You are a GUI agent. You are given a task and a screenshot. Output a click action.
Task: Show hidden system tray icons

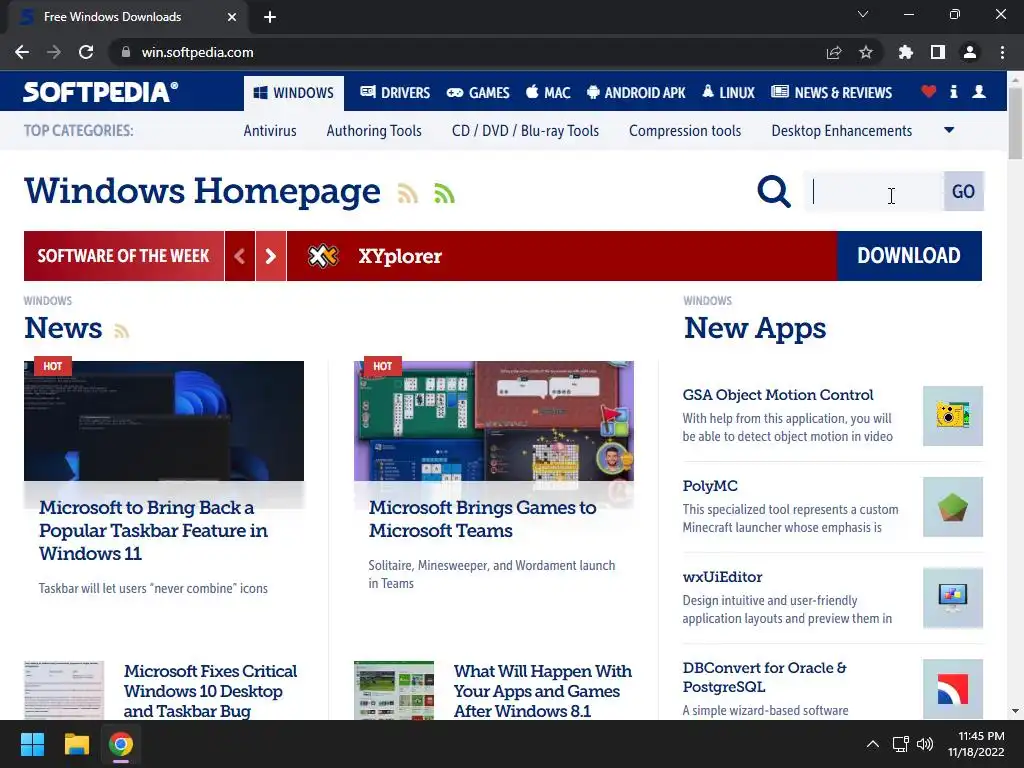click(872, 744)
